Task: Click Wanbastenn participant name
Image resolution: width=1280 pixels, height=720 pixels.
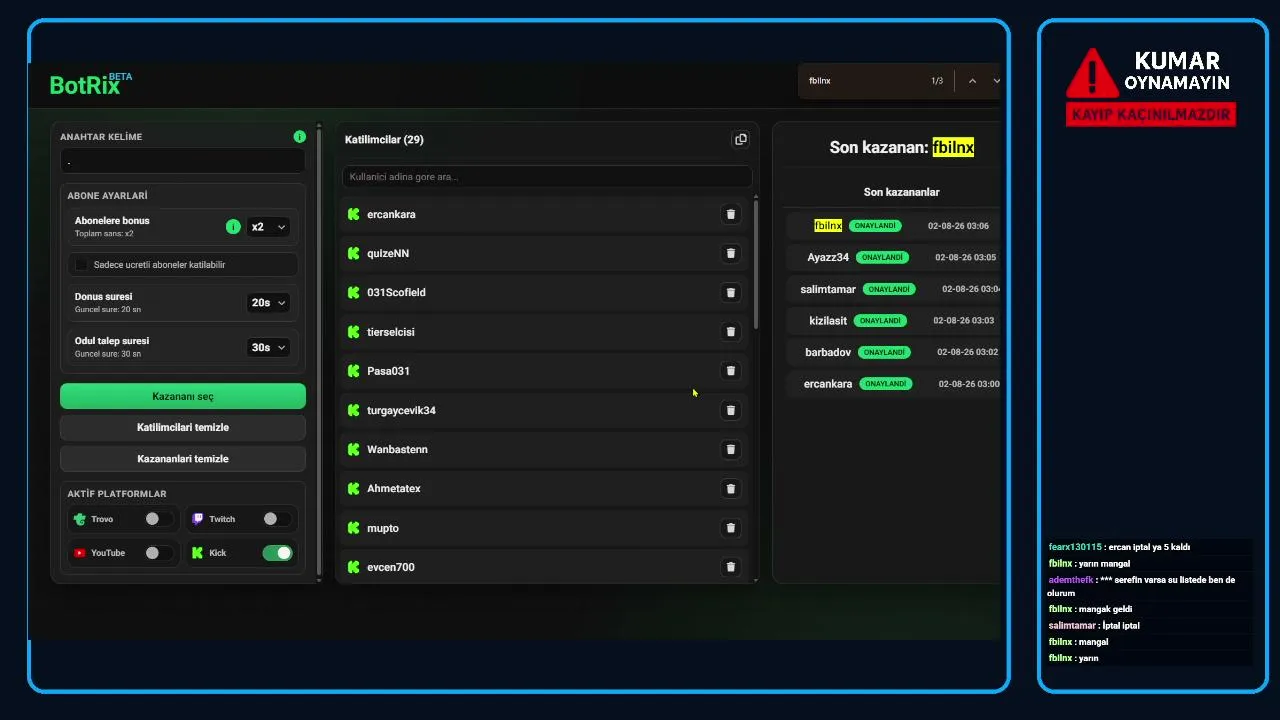Action: coord(397,449)
